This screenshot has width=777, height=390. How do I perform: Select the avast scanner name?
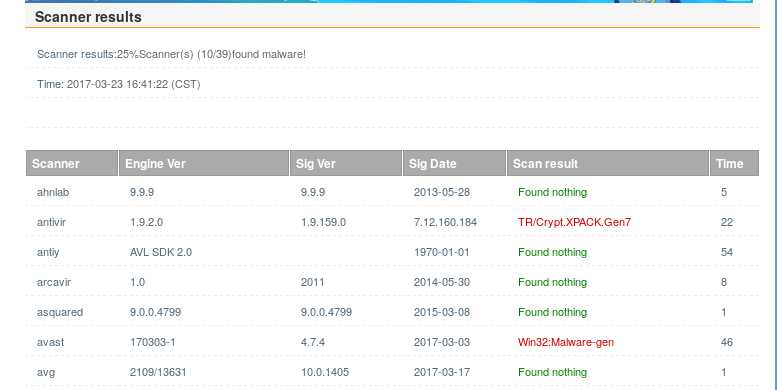coord(50,342)
